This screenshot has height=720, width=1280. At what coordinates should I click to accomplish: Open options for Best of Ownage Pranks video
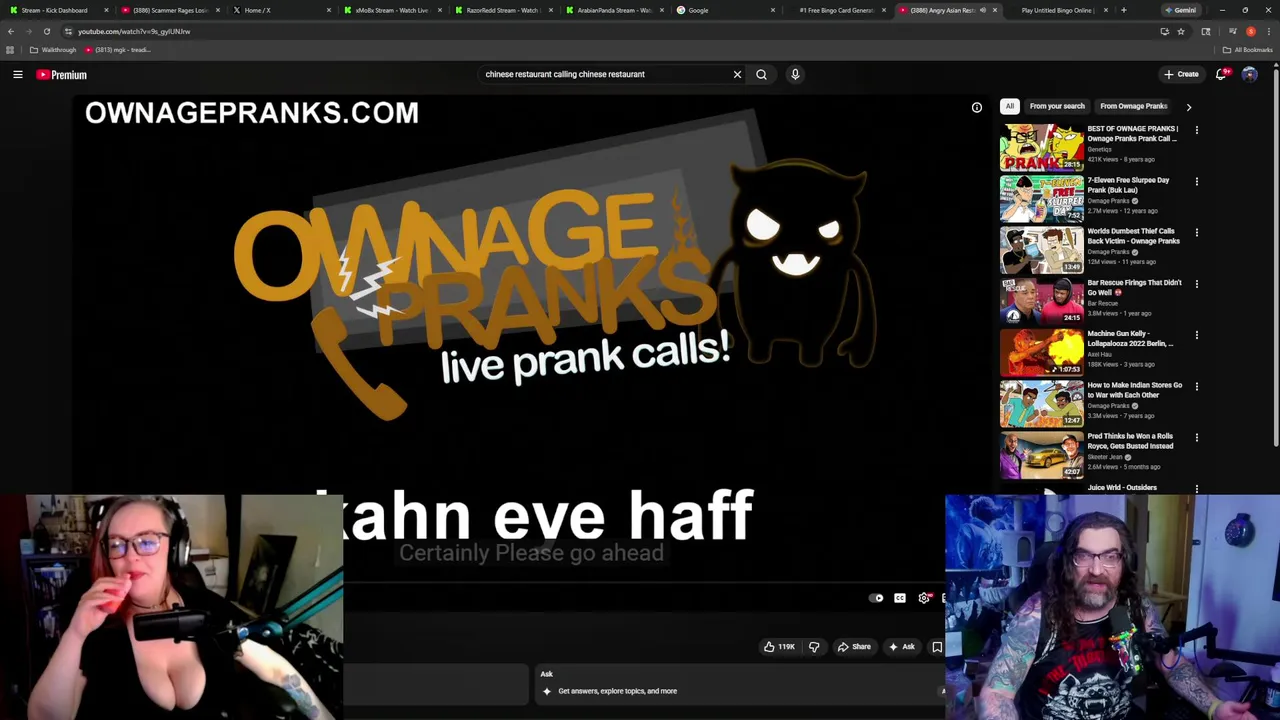pyautogui.click(x=1197, y=130)
